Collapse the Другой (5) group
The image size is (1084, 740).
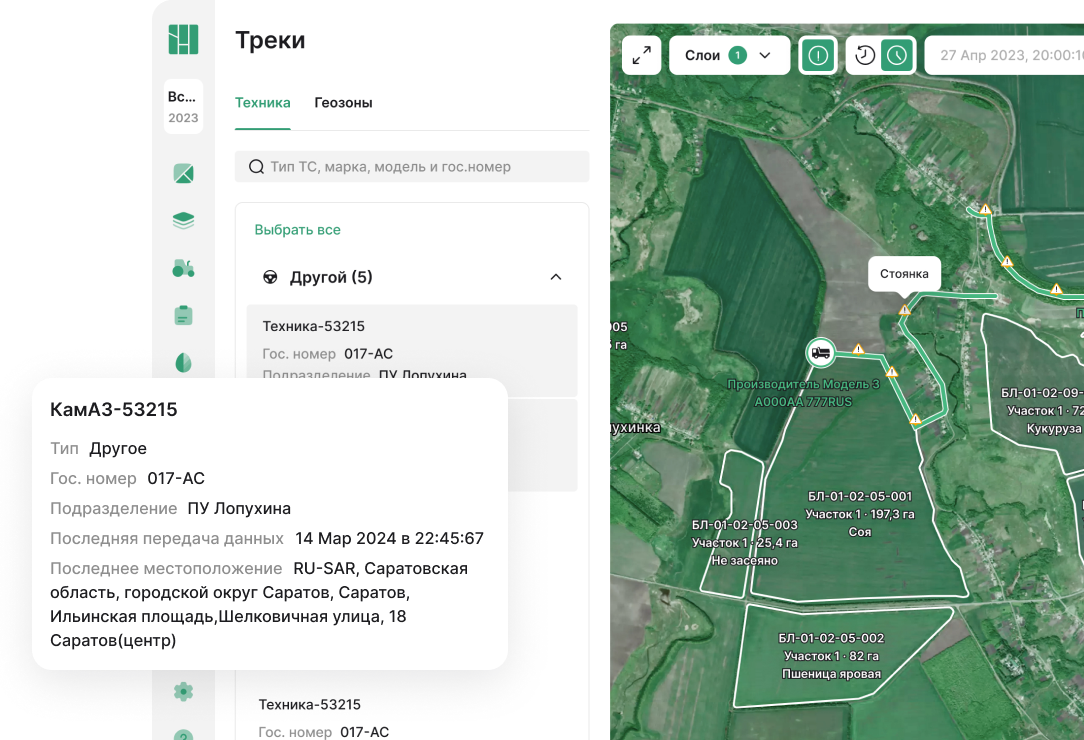tap(556, 277)
